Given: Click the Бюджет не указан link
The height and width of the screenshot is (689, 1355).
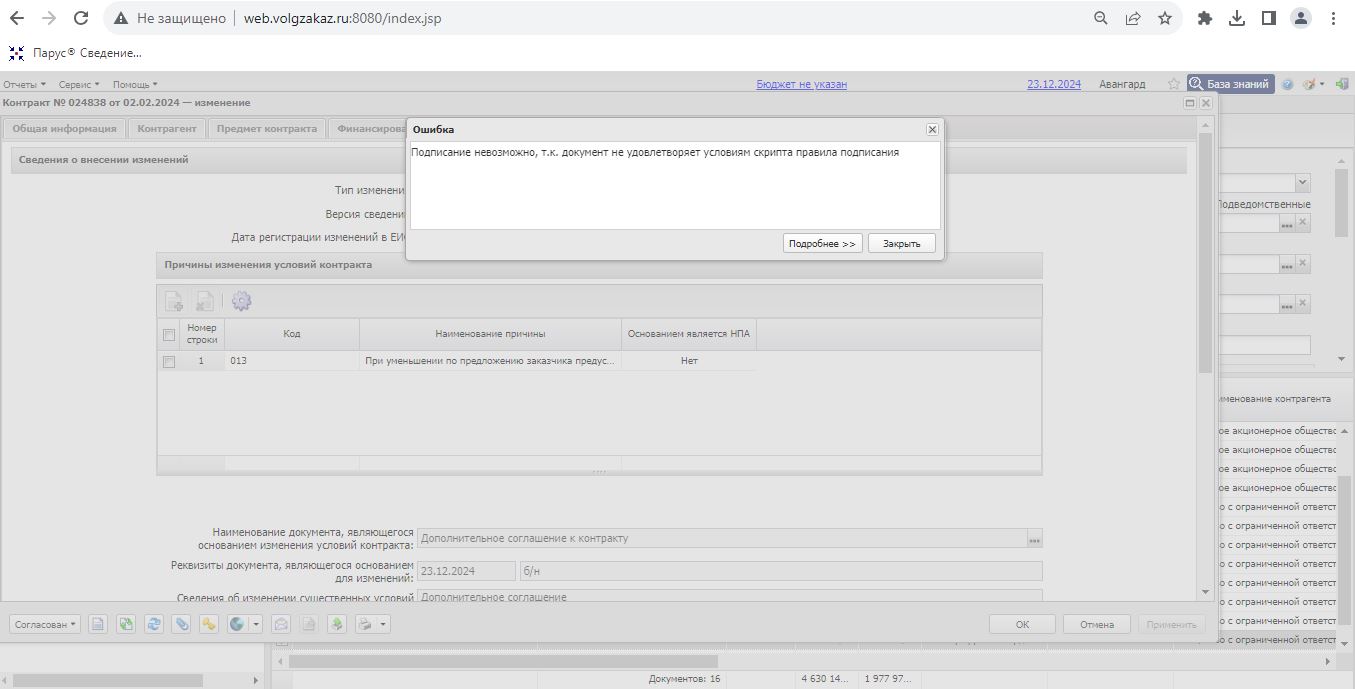Looking at the screenshot, I should click(x=801, y=85).
